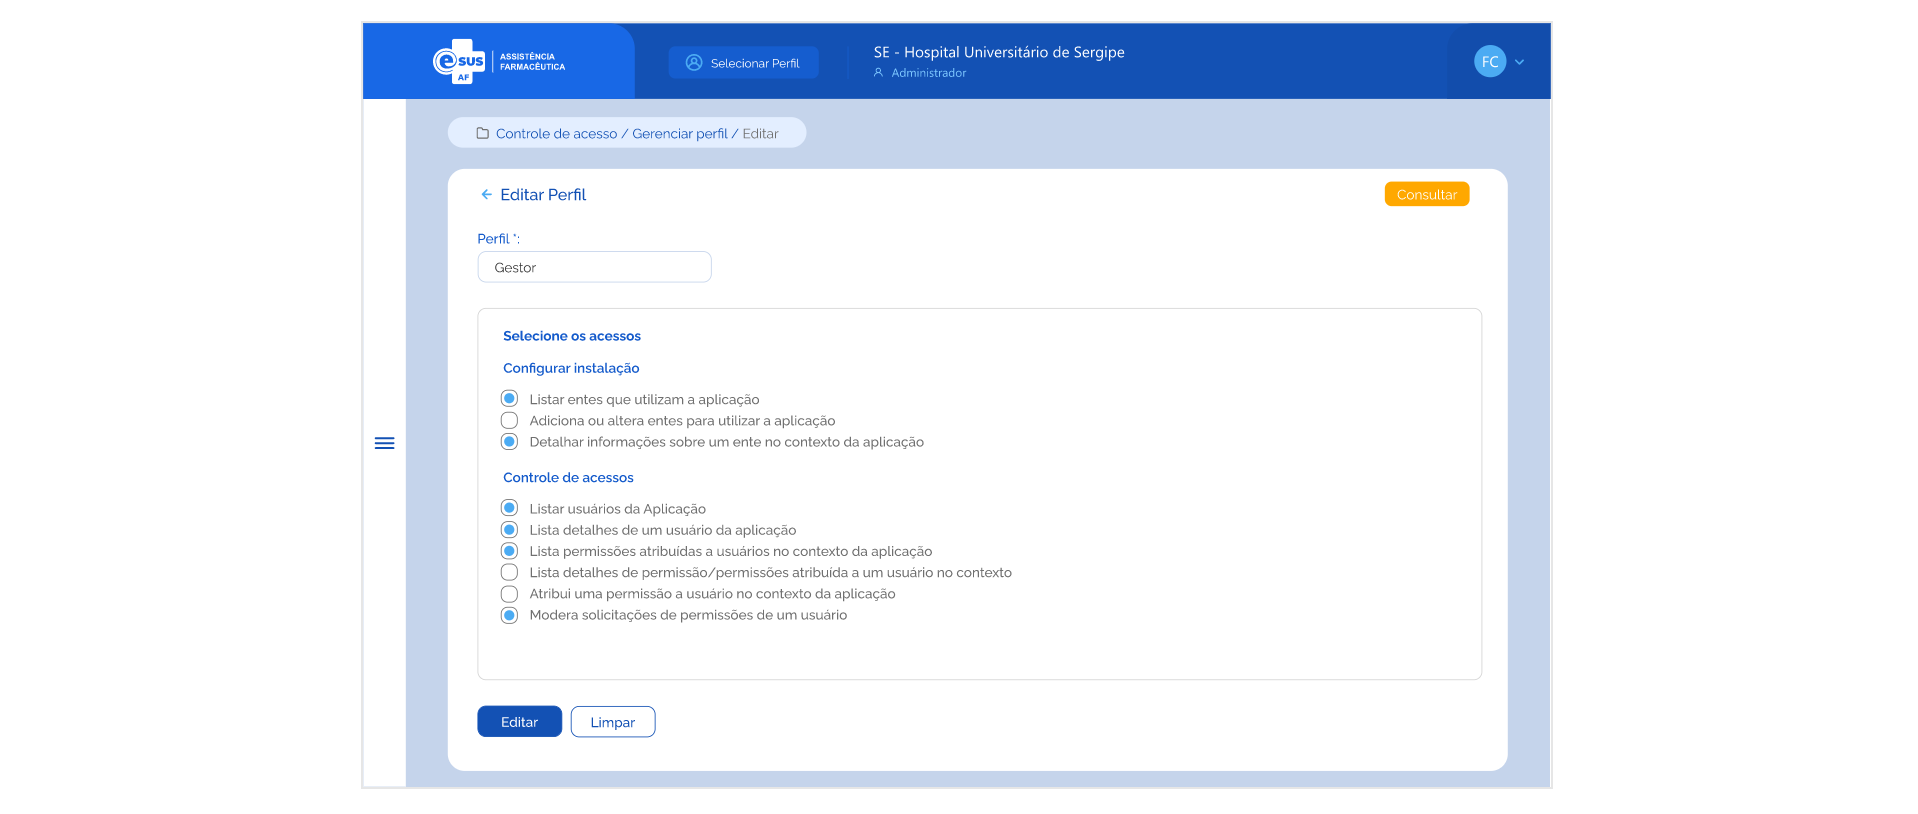Click the profile icon in Selecionar Perfil

tap(694, 63)
